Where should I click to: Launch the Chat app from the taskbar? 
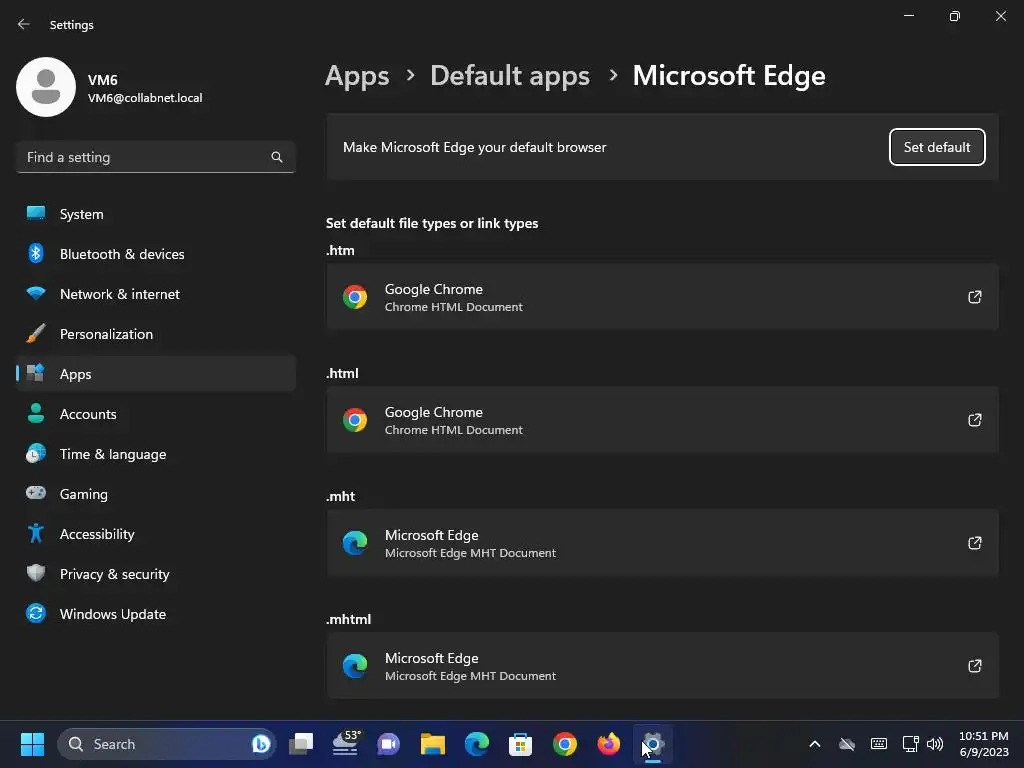coord(389,744)
